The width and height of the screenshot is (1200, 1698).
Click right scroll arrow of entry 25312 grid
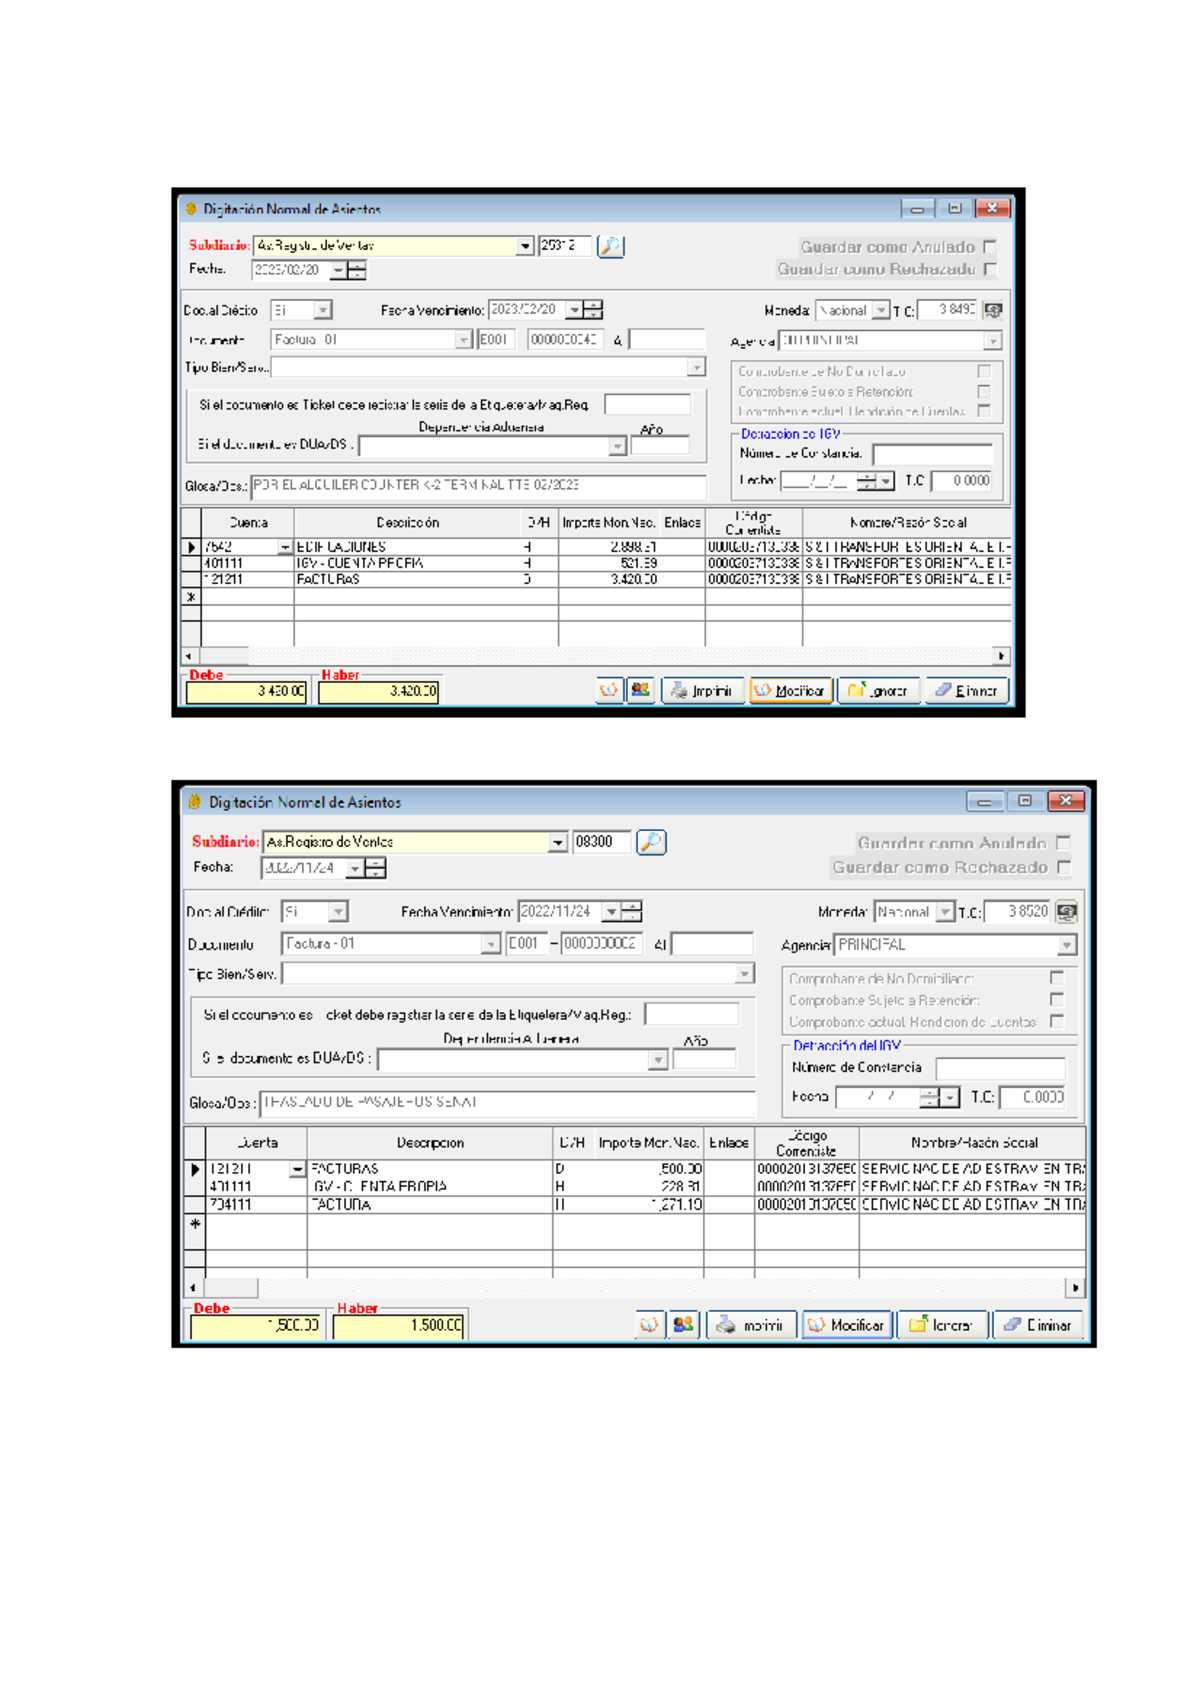click(x=1001, y=656)
